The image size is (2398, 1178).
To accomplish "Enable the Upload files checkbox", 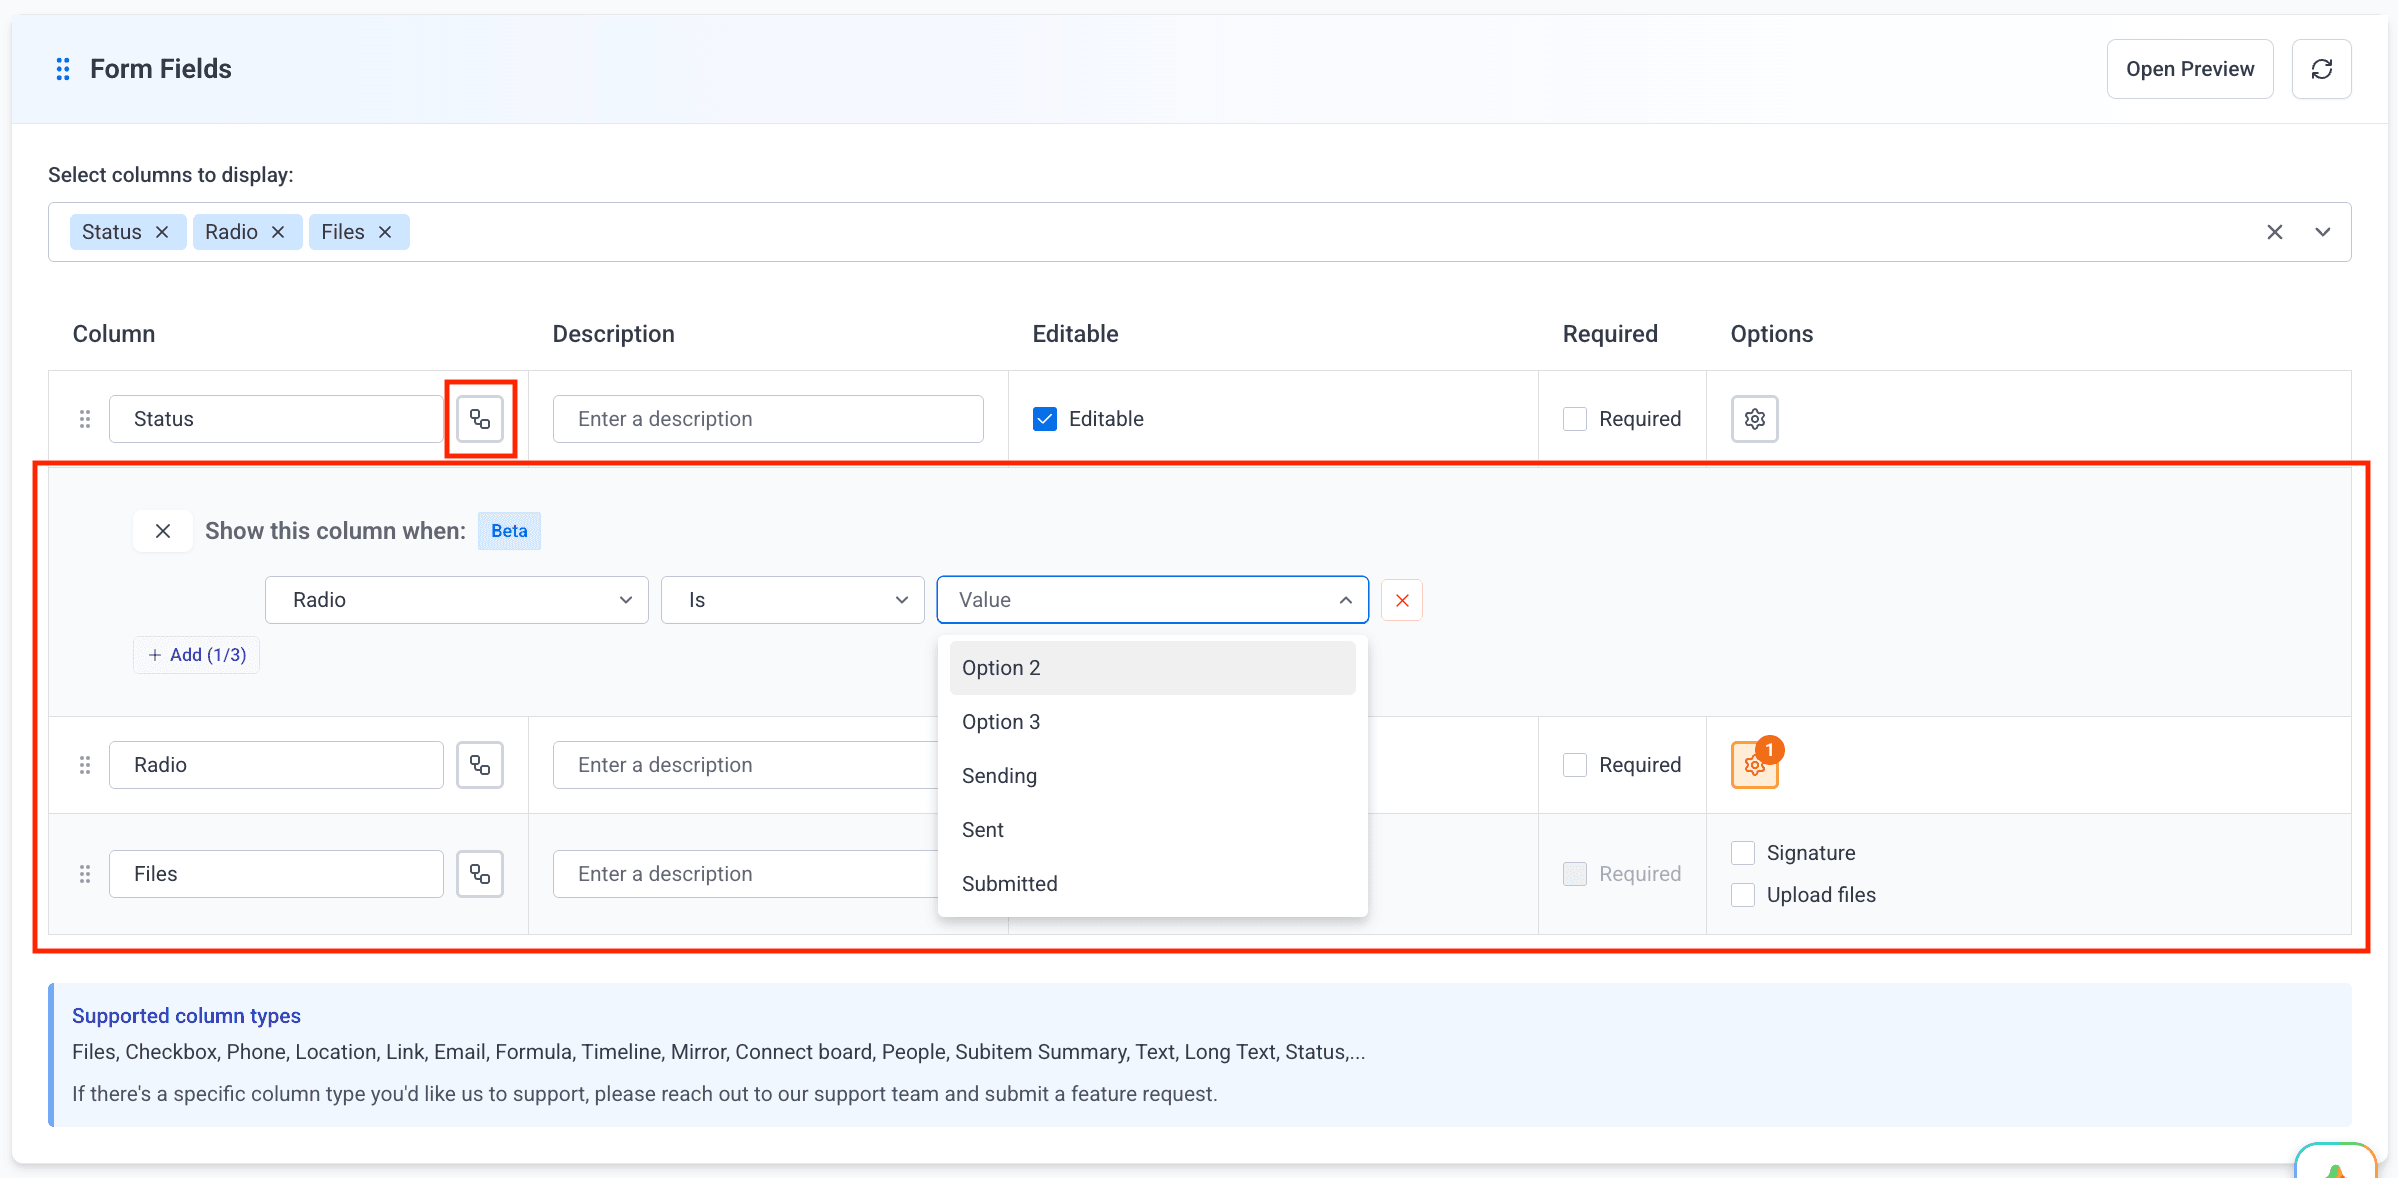I will tap(1743, 895).
